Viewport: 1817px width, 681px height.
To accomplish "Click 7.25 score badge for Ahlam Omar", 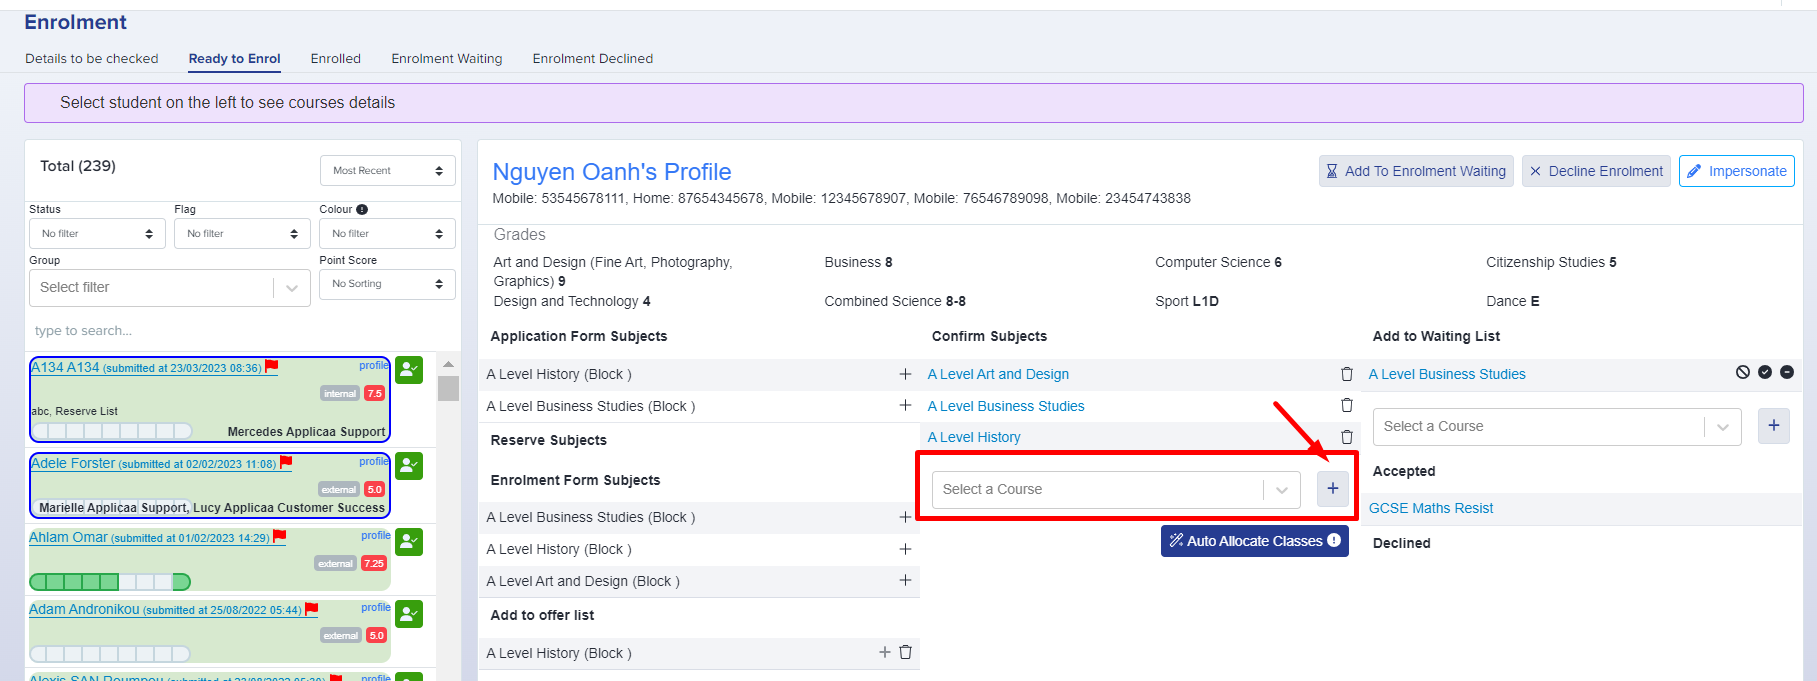I will coord(374,563).
